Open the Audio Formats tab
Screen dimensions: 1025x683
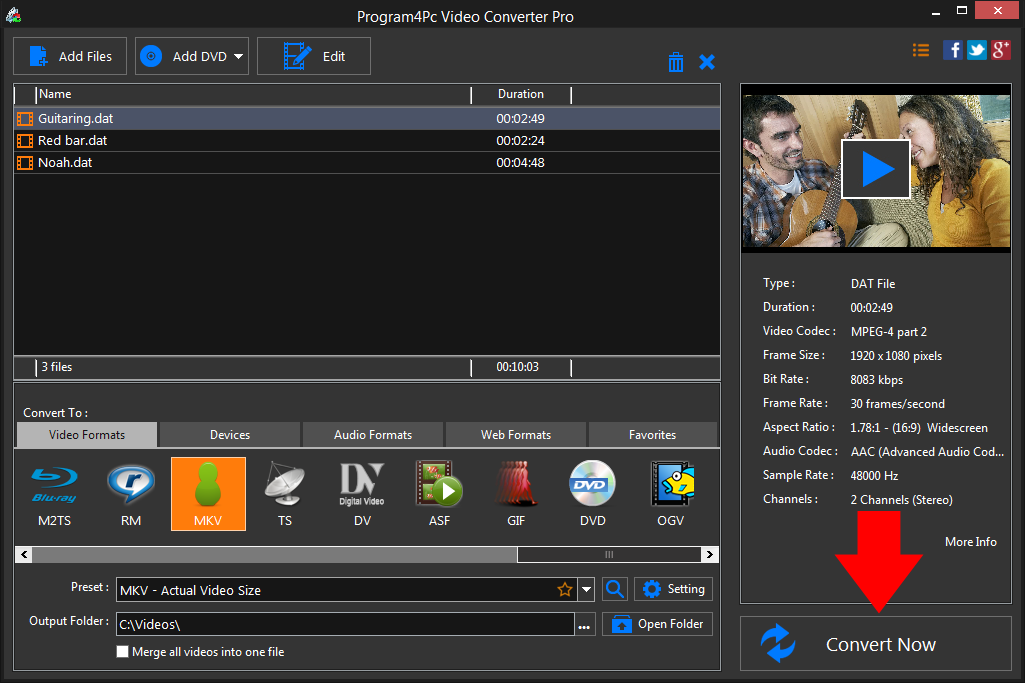[373, 435]
